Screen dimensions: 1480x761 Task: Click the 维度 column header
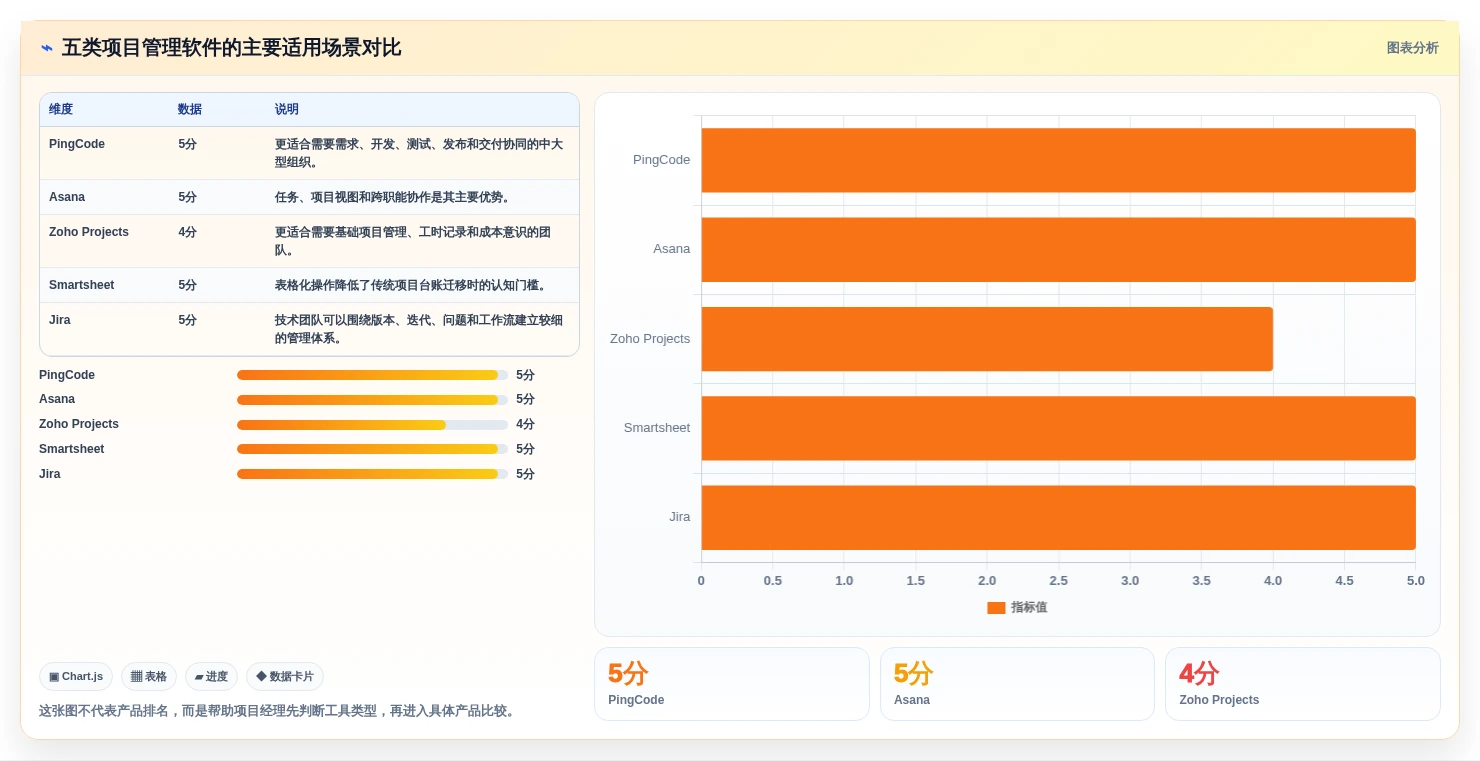pyautogui.click(x=61, y=109)
